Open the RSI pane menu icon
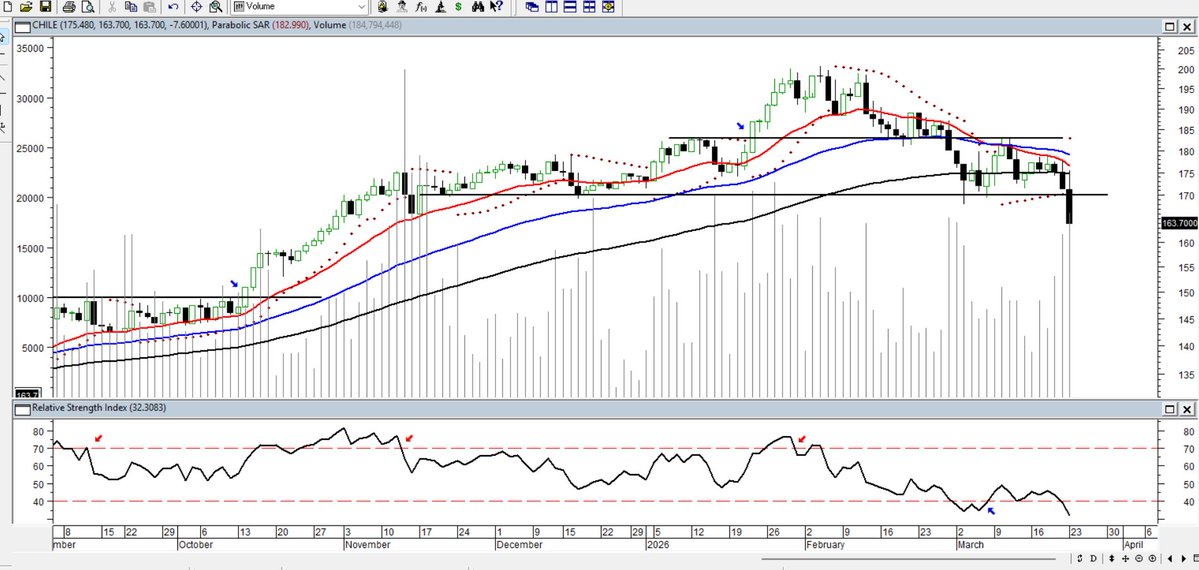 pos(22,409)
